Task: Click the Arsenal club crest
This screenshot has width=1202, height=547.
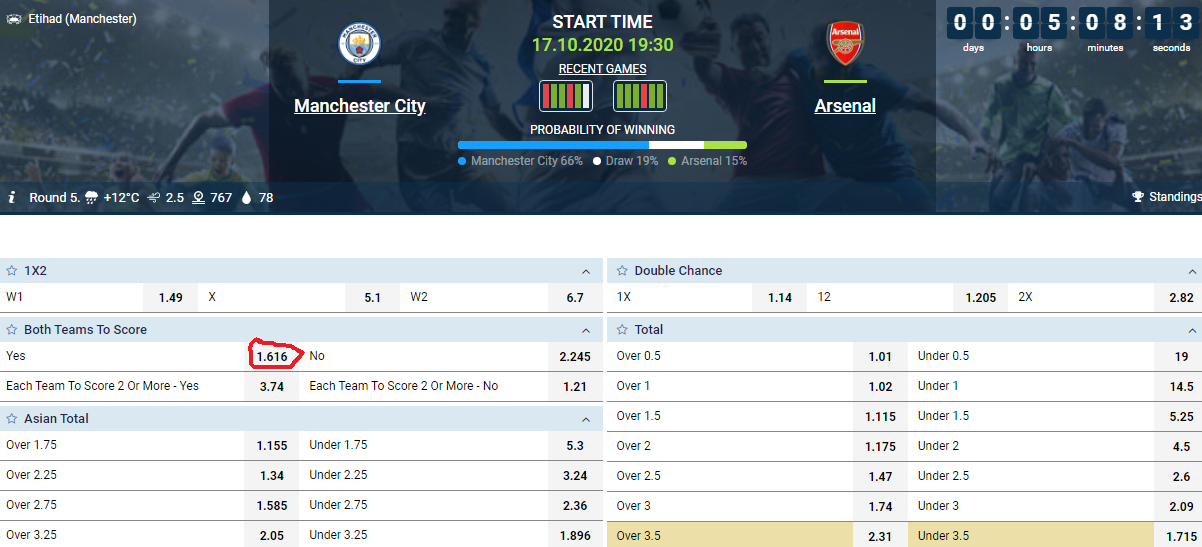Action: tap(845, 44)
